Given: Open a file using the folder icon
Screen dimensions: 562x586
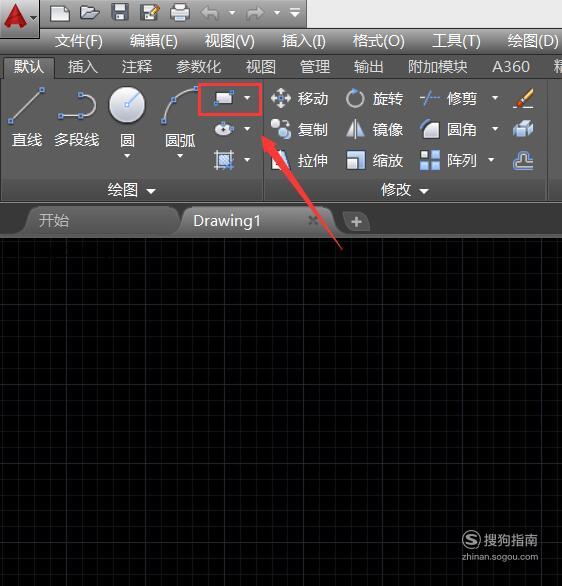Looking at the screenshot, I should coord(90,13).
